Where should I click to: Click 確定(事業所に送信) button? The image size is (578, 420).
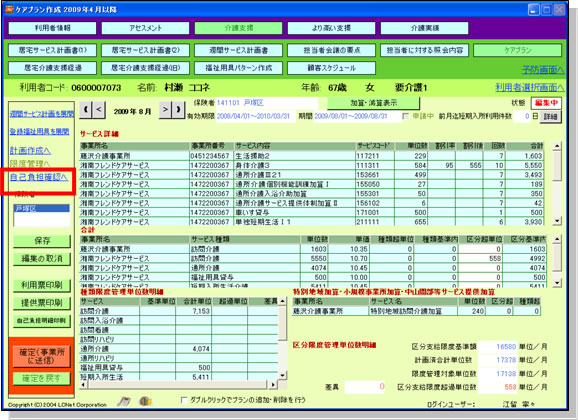point(42,356)
